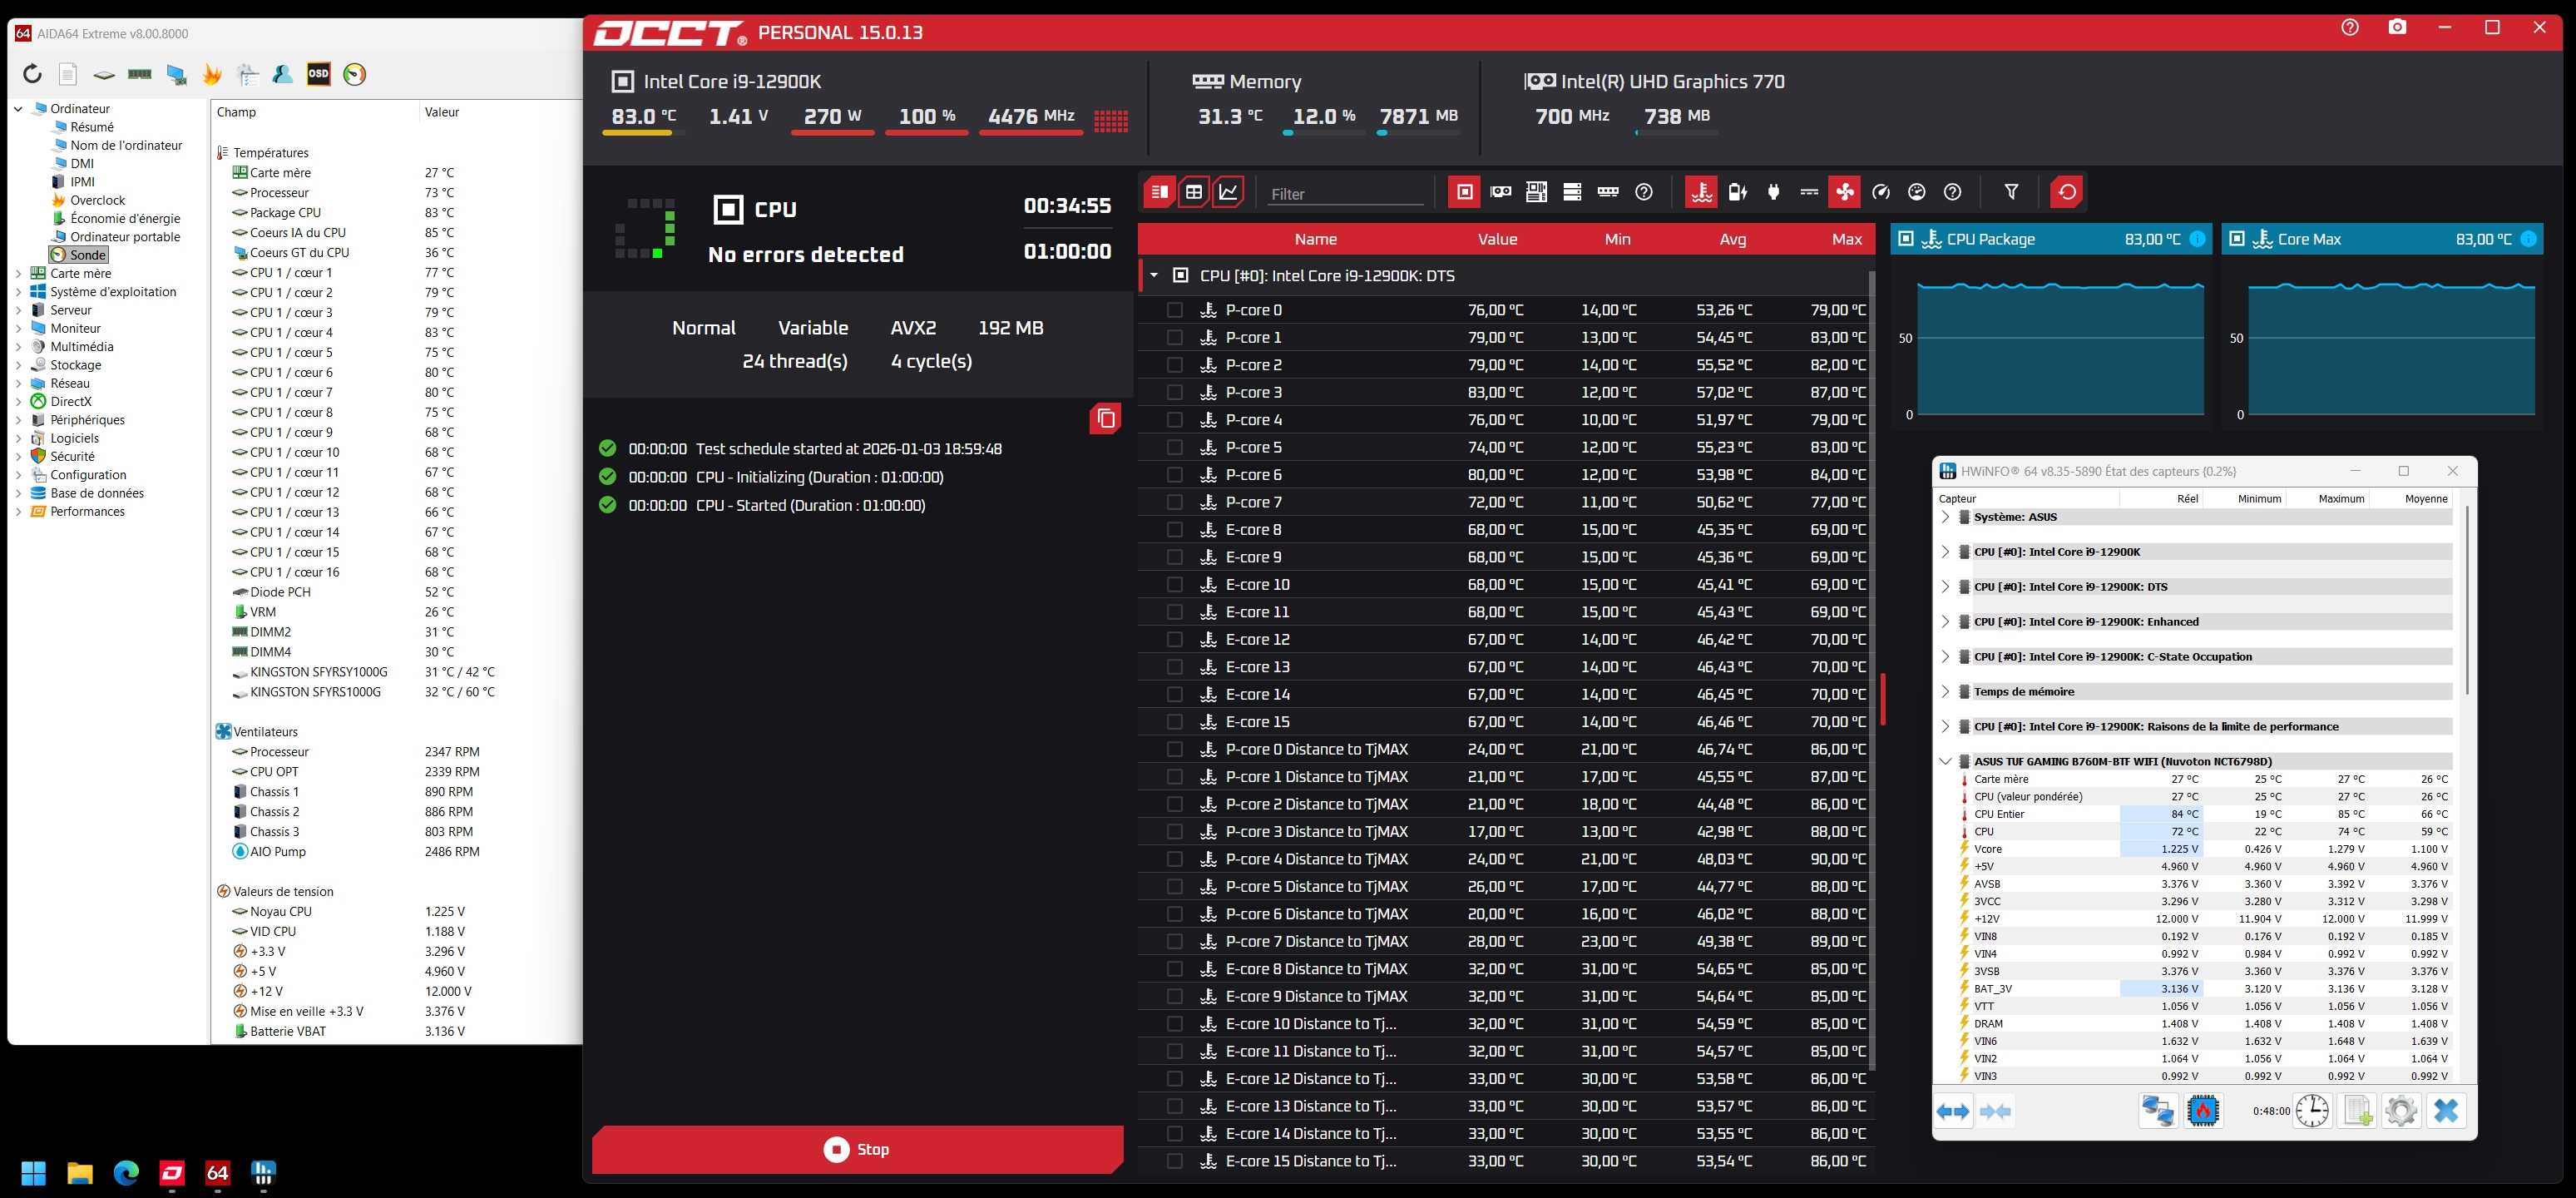The image size is (2576, 1198).
Task: Check the P-core 0 checkbox
Action: coord(1175,310)
